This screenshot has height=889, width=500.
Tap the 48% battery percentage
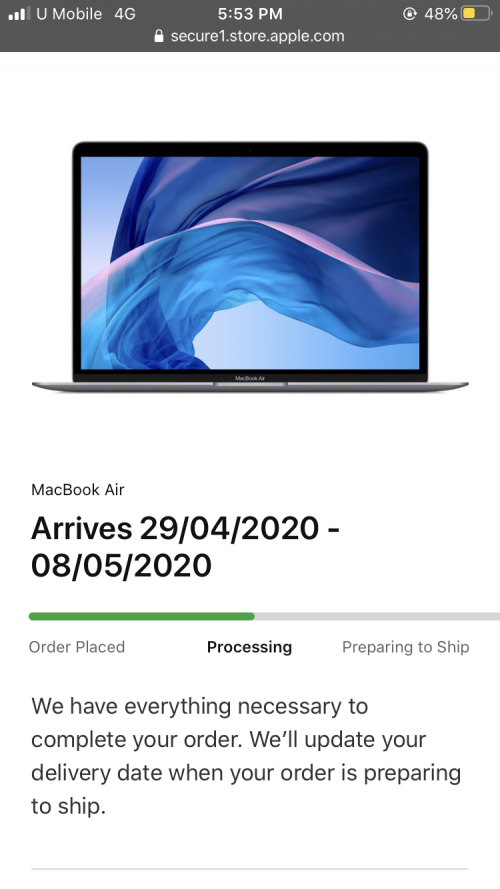[440, 14]
